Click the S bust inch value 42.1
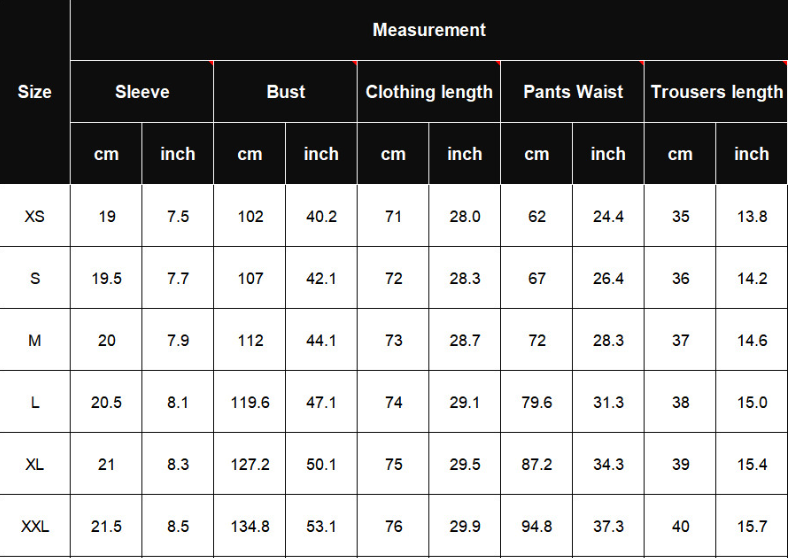Viewport: 788px width, 558px height. tap(321, 278)
